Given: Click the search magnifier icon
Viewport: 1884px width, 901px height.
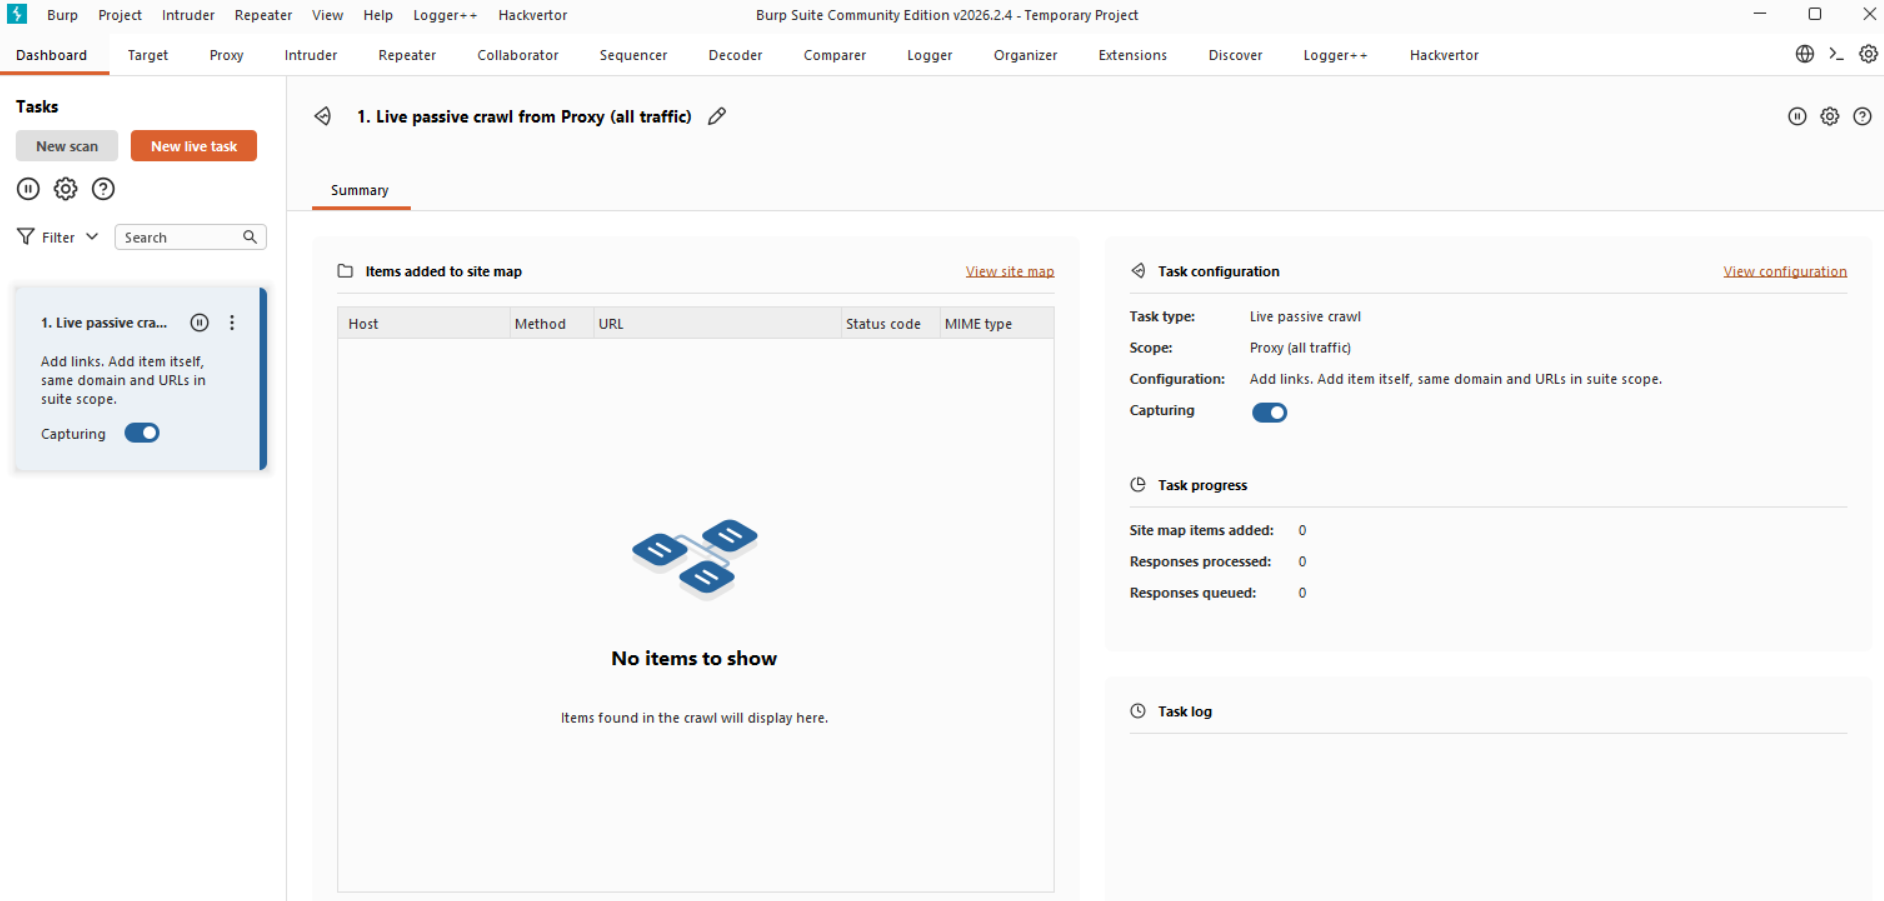Looking at the screenshot, I should click(250, 237).
